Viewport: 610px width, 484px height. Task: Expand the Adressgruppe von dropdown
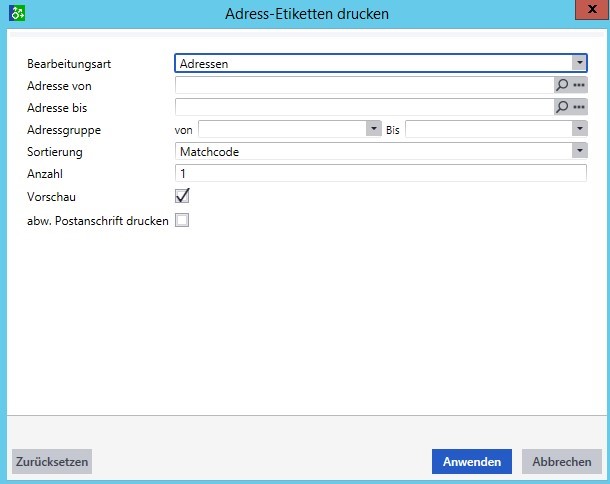point(374,129)
